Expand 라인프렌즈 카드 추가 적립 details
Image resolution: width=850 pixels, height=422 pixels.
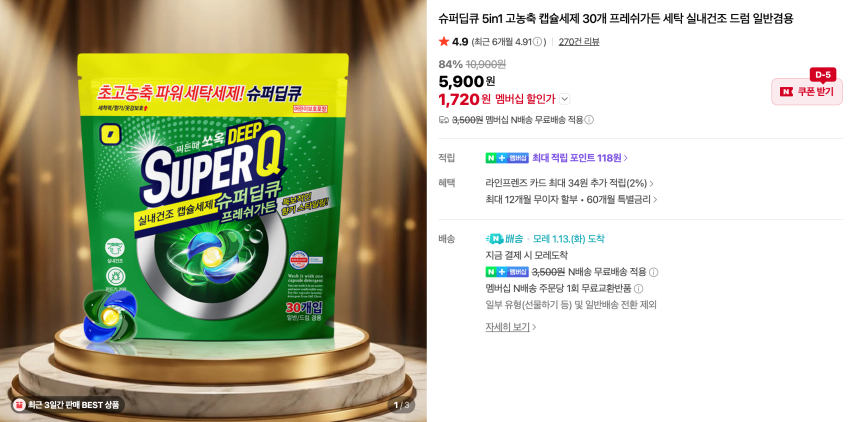(570, 183)
